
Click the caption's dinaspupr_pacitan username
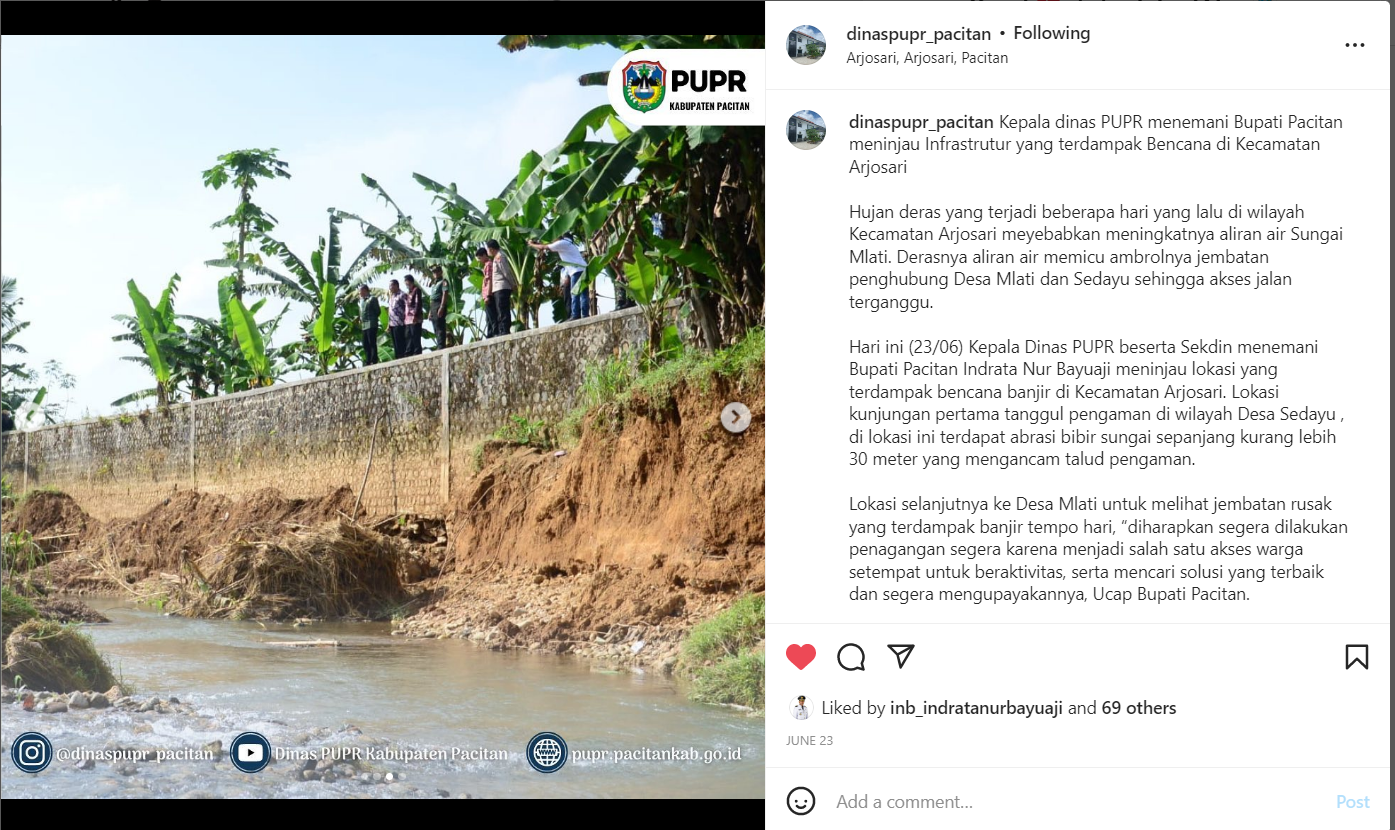(921, 122)
